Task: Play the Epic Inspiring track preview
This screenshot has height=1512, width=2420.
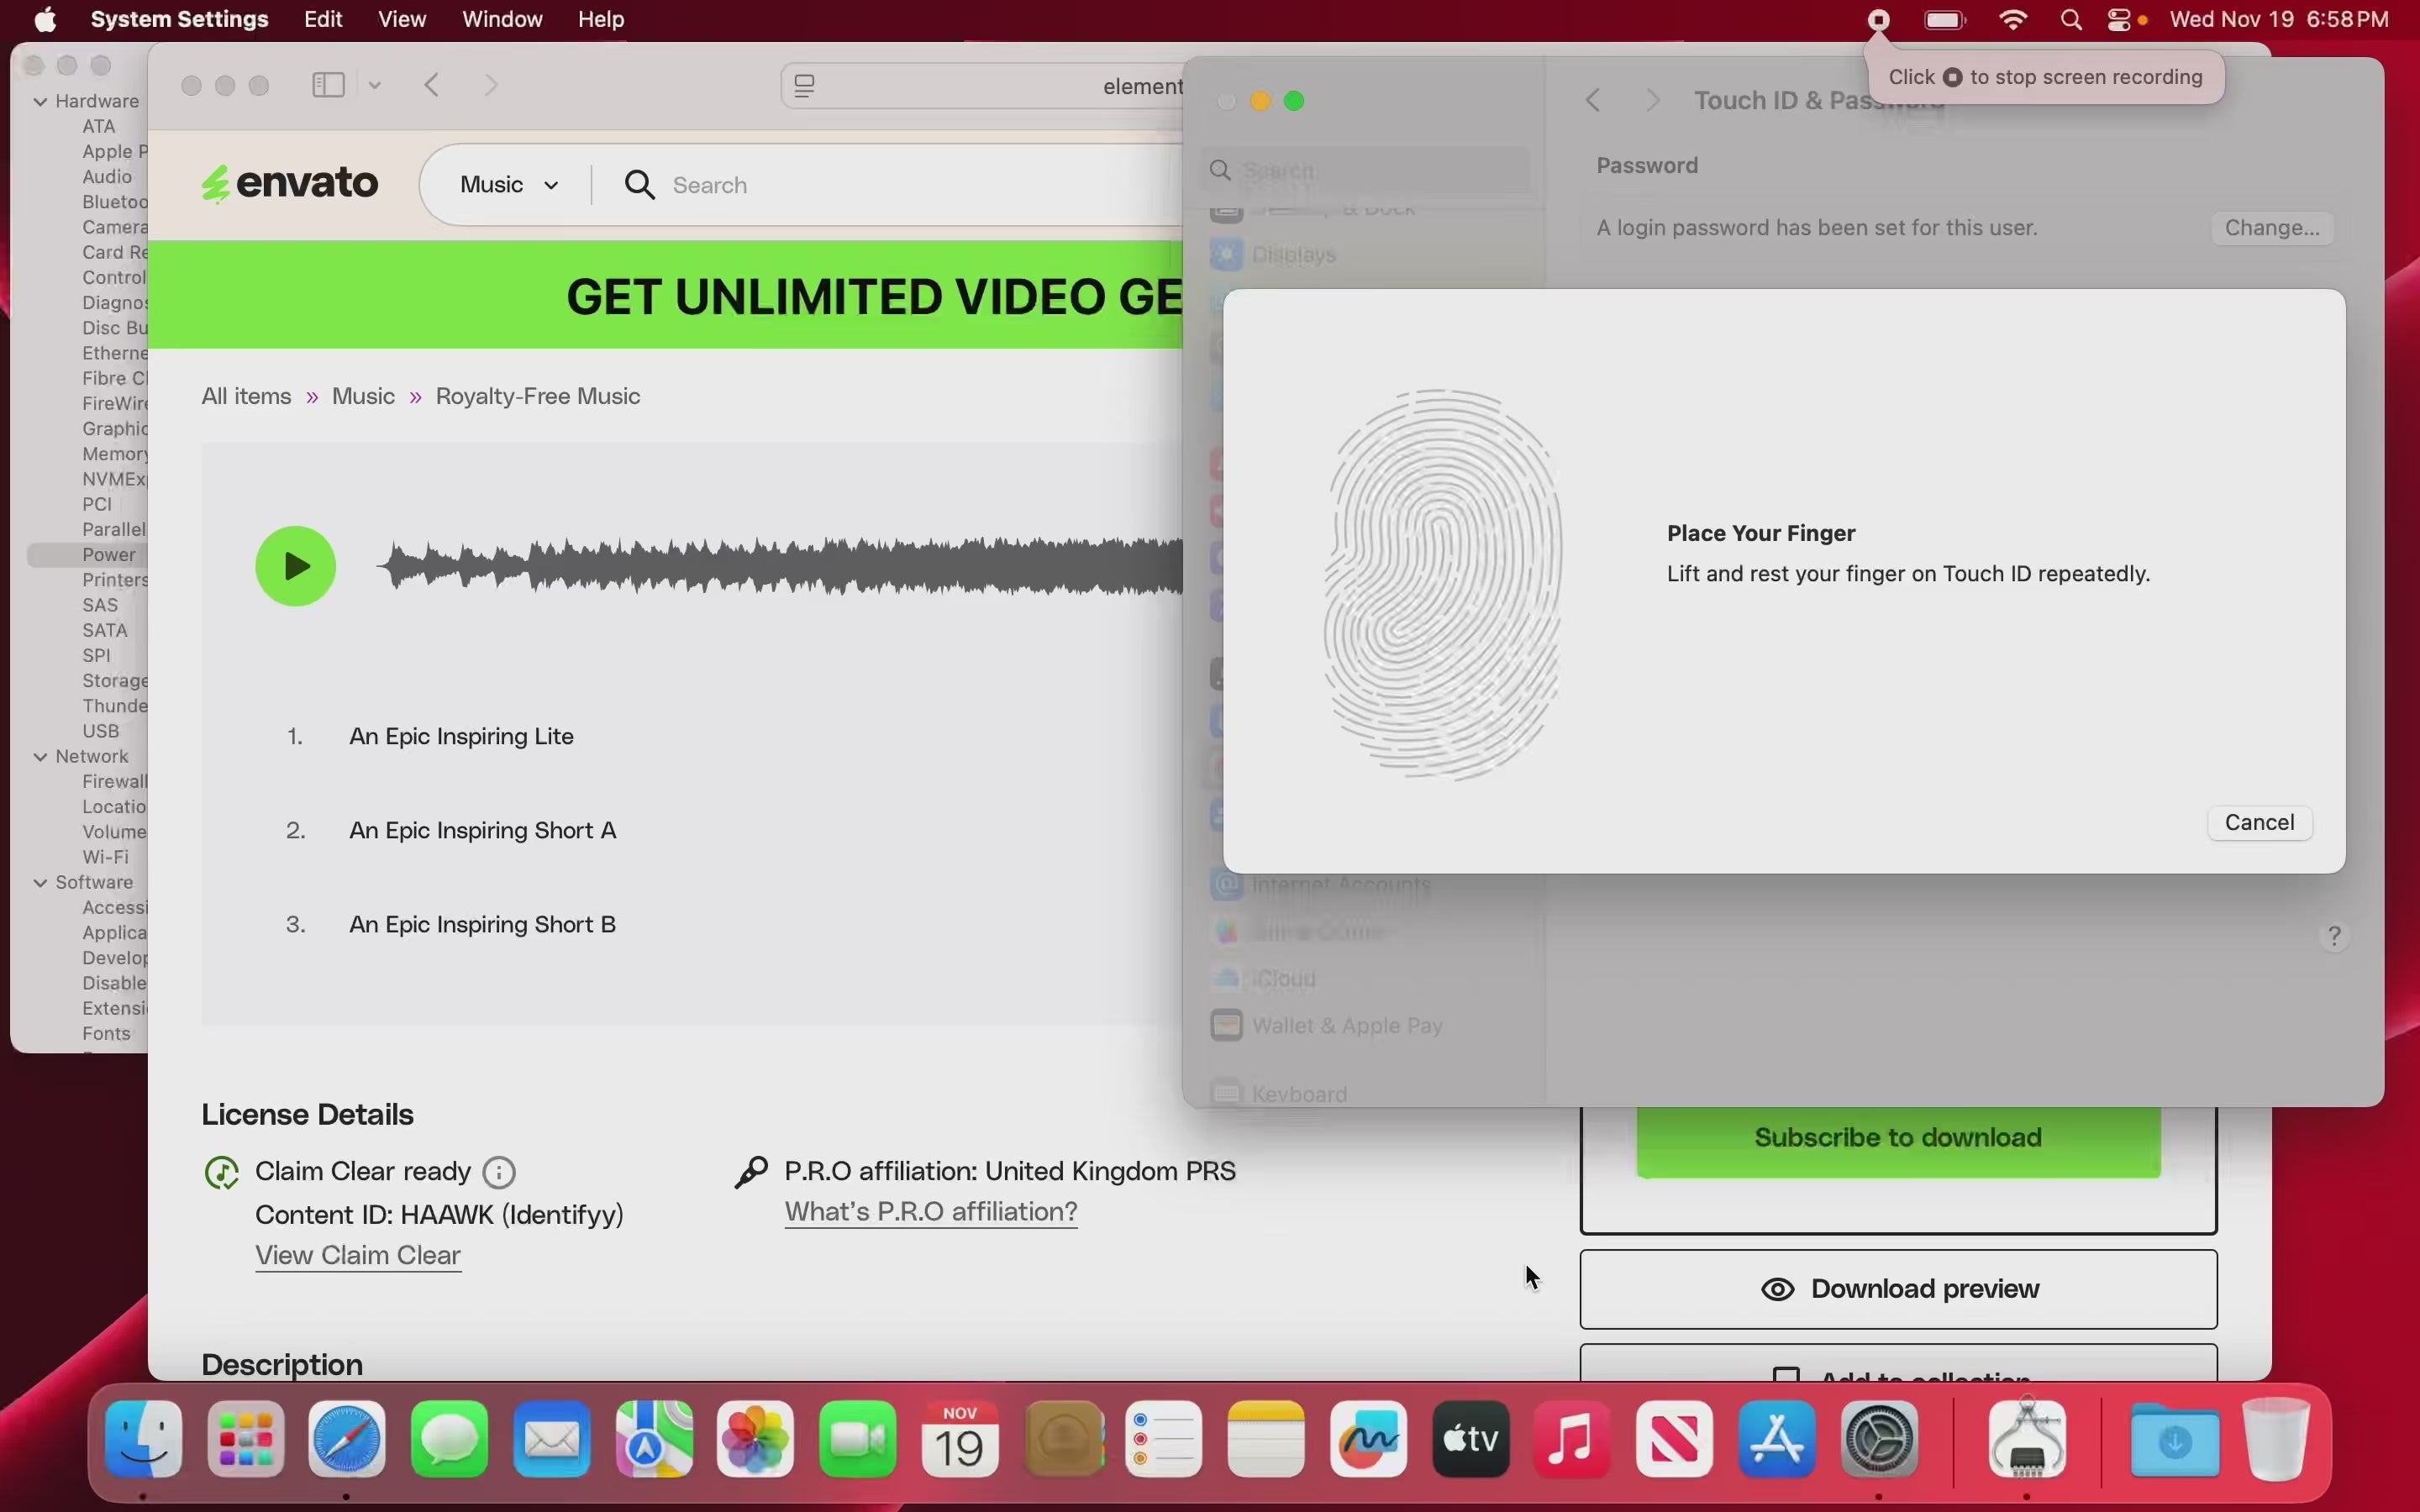Action: click(296, 566)
